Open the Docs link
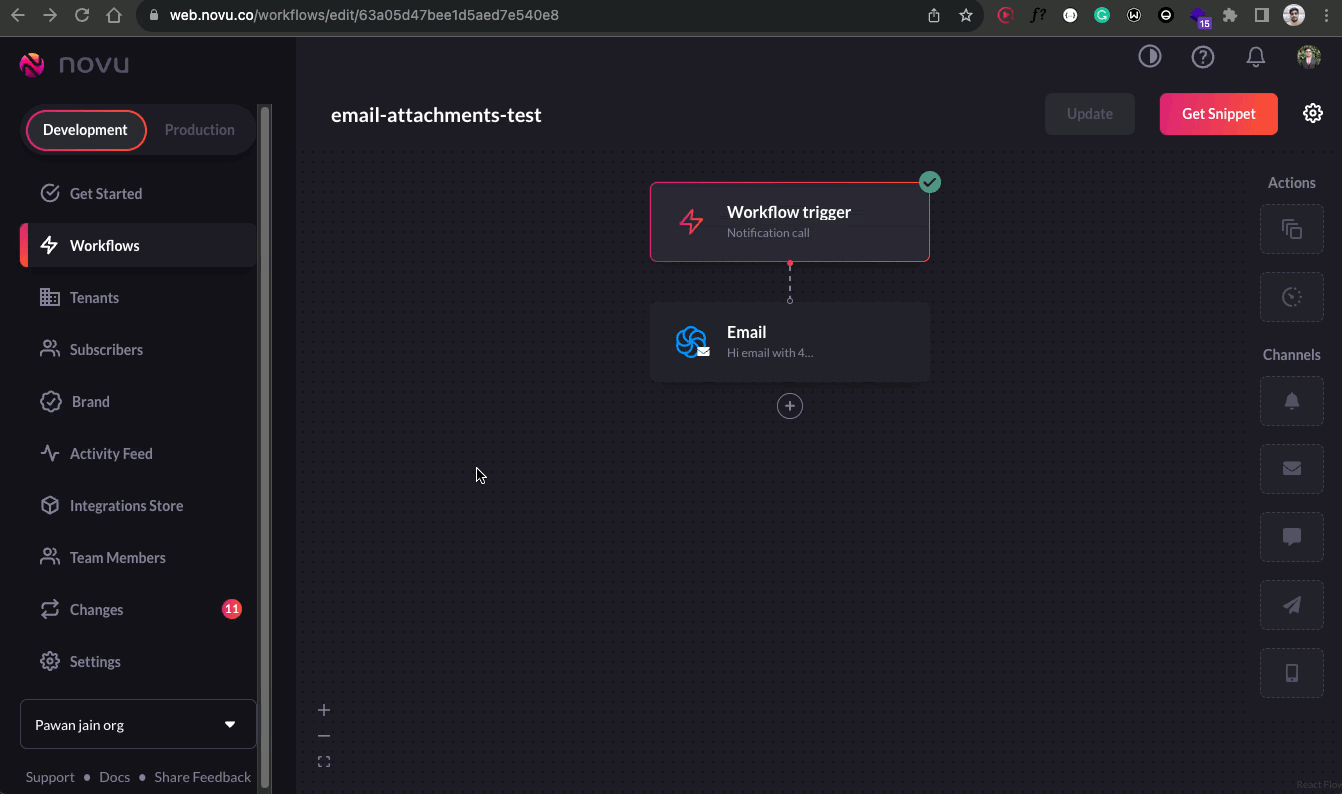This screenshot has height=794, width=1342. [x=115, y=777]
